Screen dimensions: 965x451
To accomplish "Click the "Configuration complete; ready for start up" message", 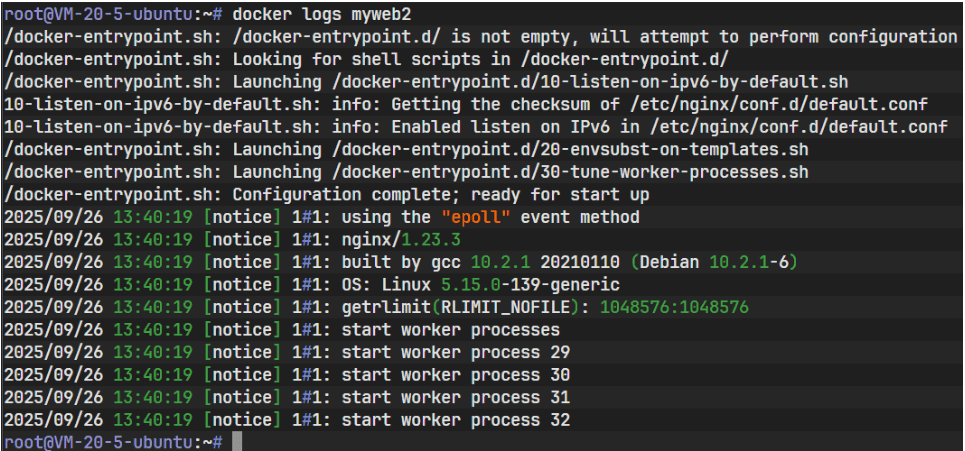I will pyautogui.click(x=440, y=194).
